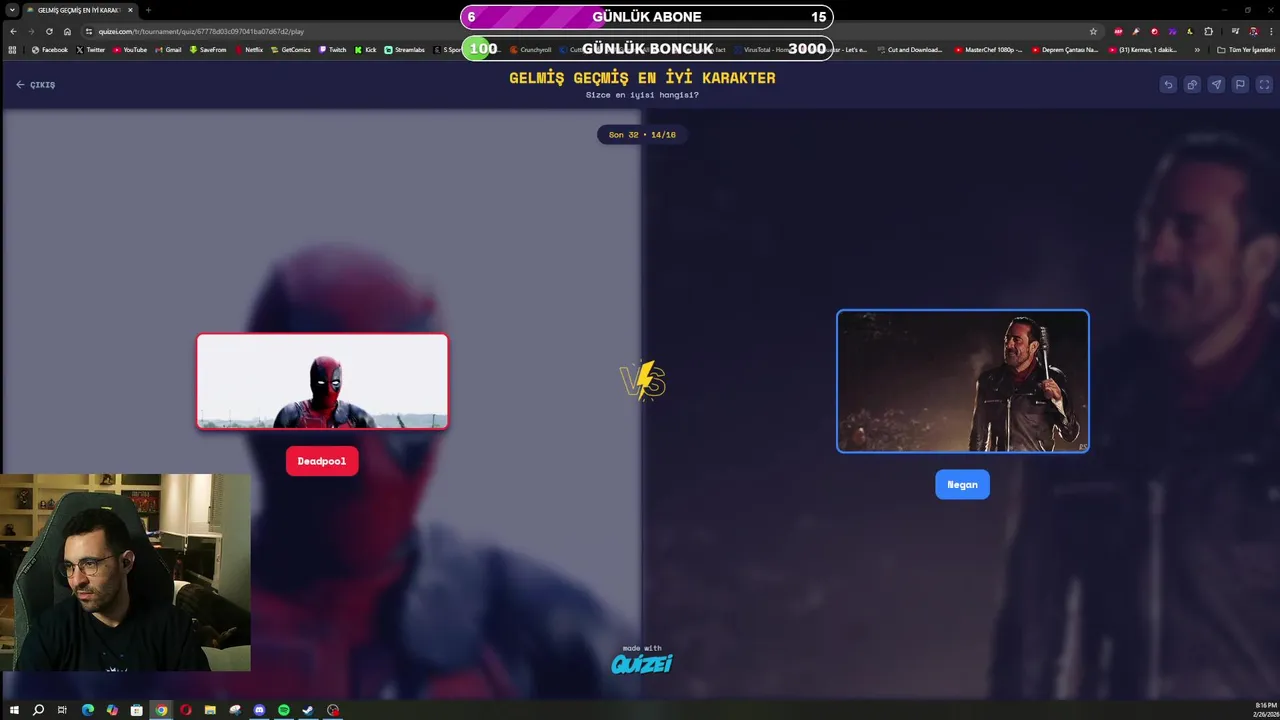Open the Facebook bookmark
1280x720 pixels.
tap(50, 49)
